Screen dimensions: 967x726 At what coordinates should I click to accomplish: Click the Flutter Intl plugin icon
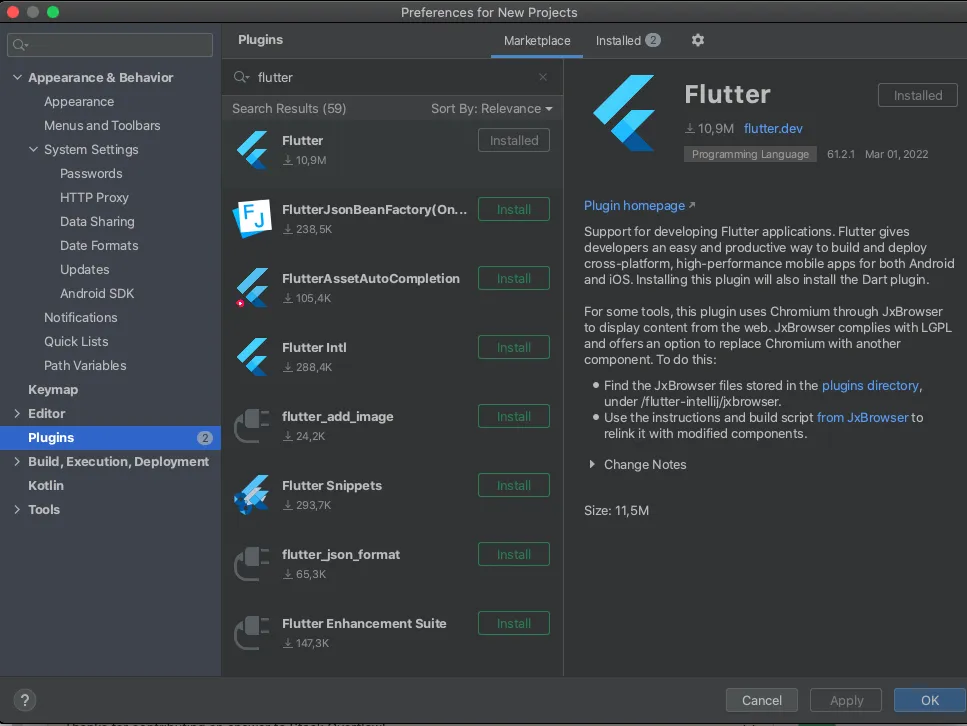[252, 357]
